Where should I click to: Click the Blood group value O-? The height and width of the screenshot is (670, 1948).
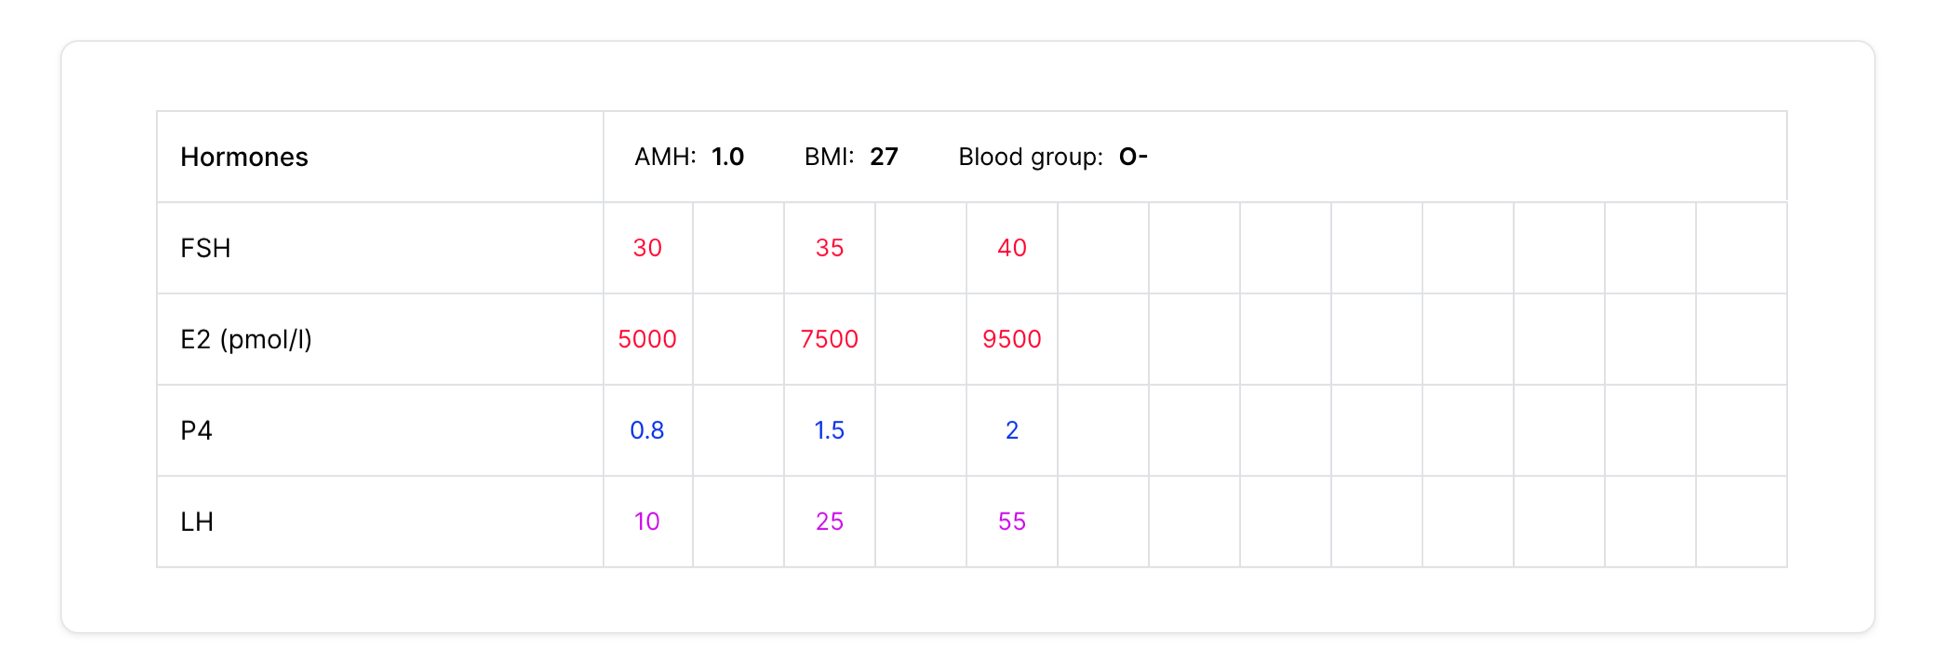(1132, 157)
